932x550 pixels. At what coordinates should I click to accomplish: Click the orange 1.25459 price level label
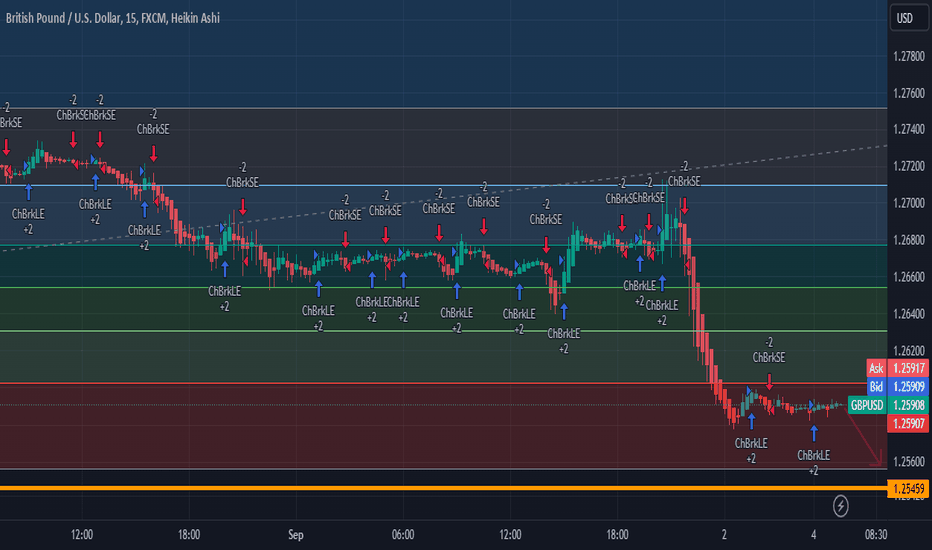pyautogui.click(x=908, y=489)
